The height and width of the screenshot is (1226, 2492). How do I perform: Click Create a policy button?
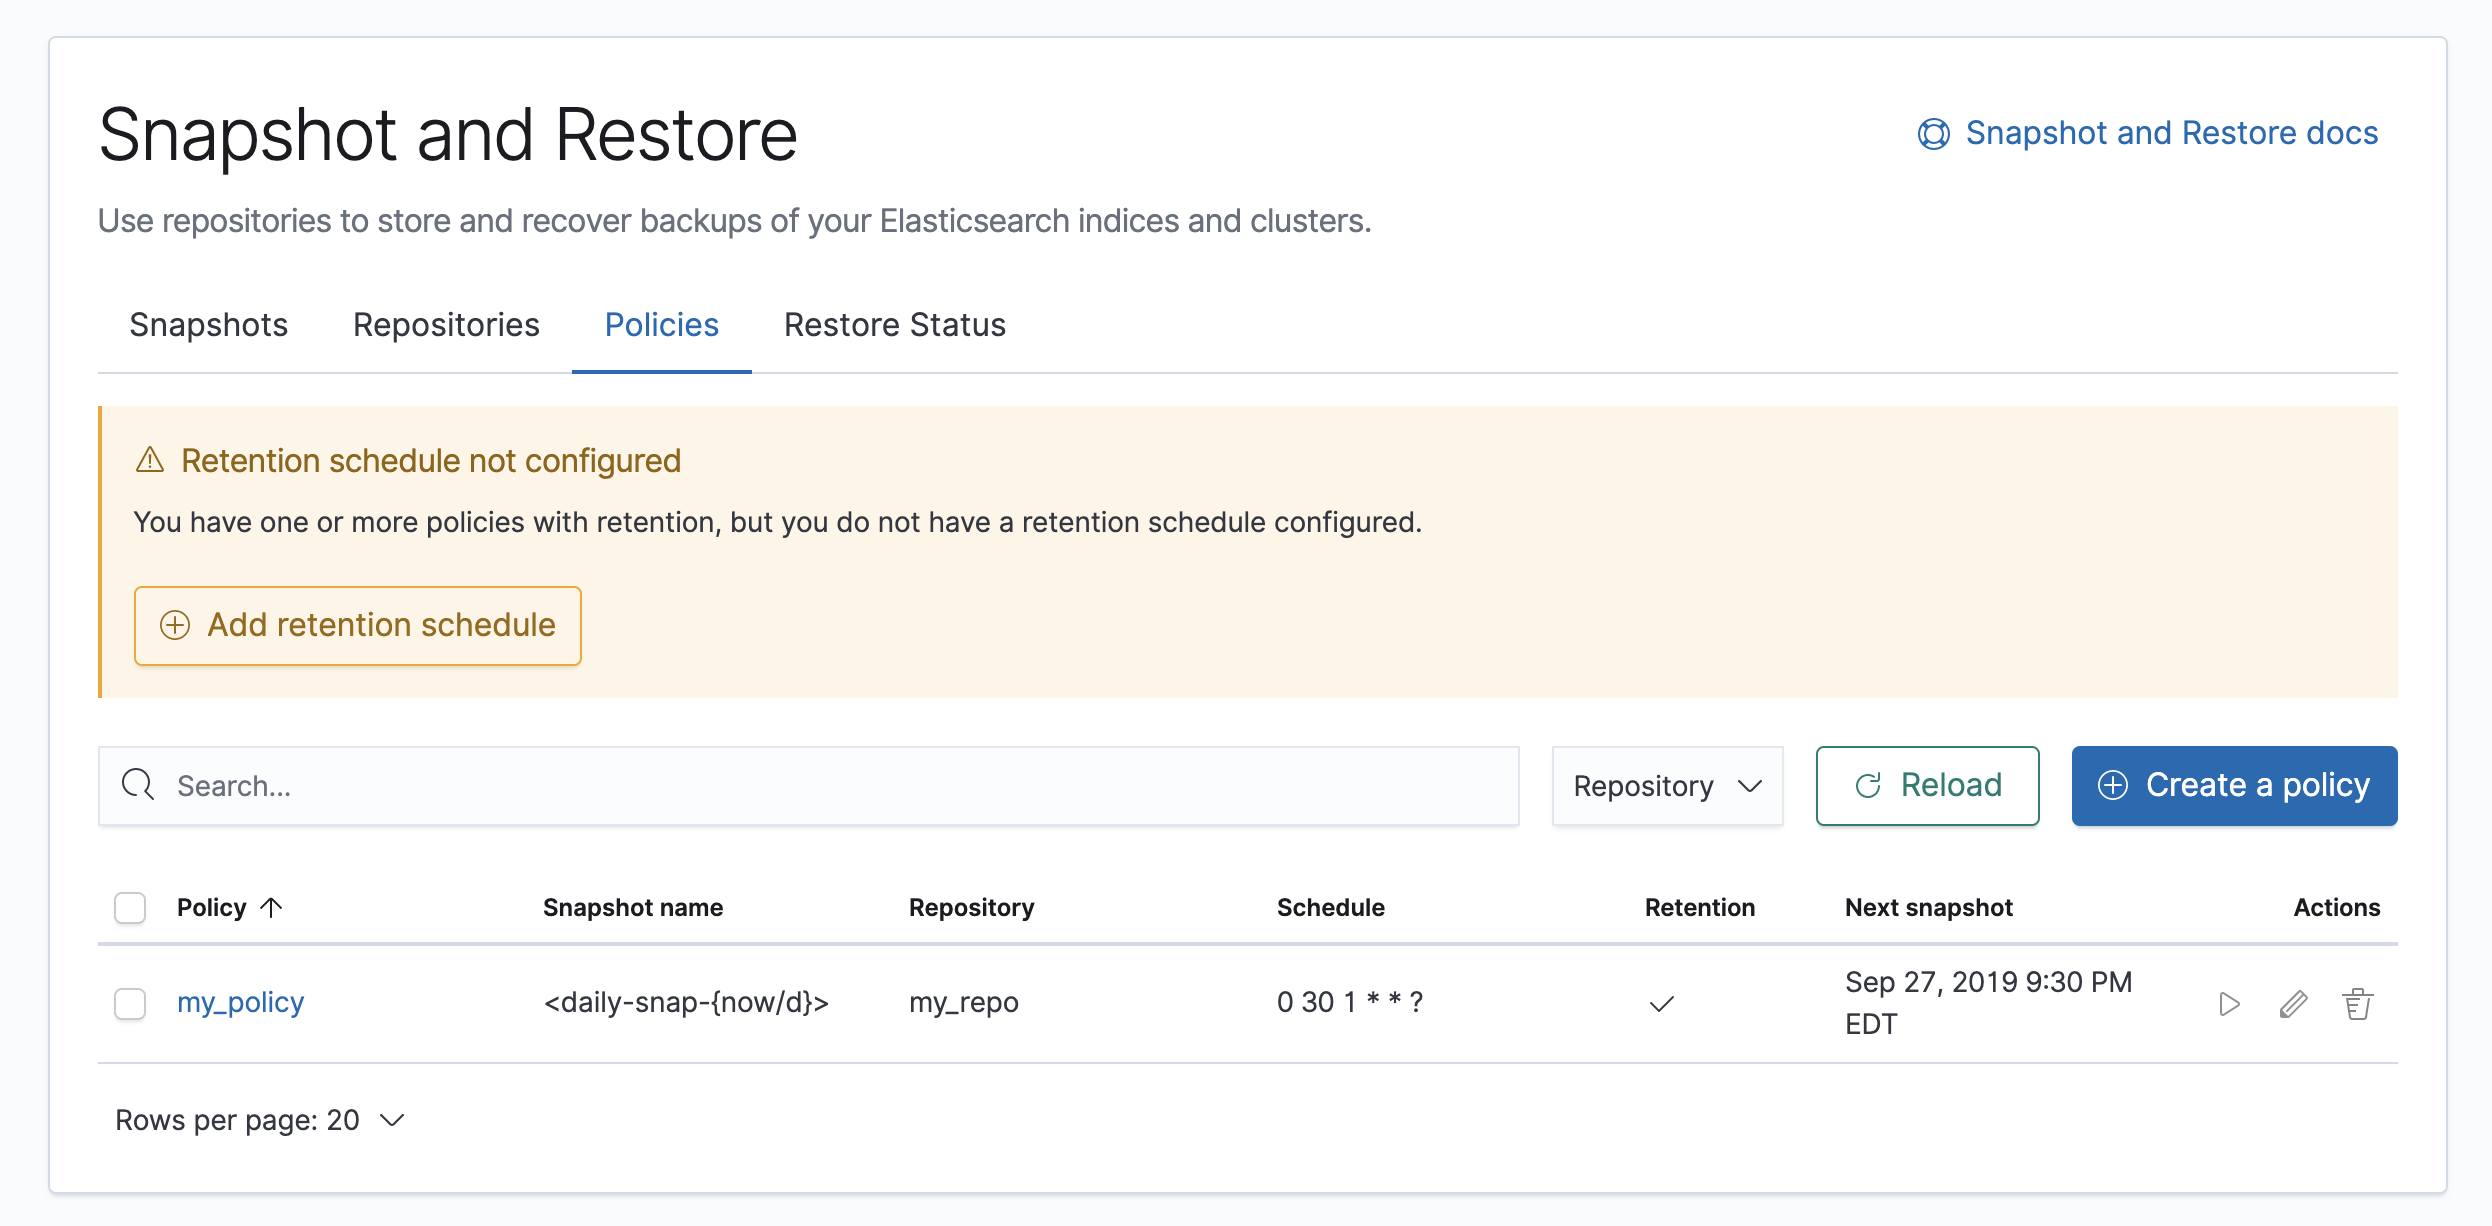pyautogui.click(x=2234, y=786)
